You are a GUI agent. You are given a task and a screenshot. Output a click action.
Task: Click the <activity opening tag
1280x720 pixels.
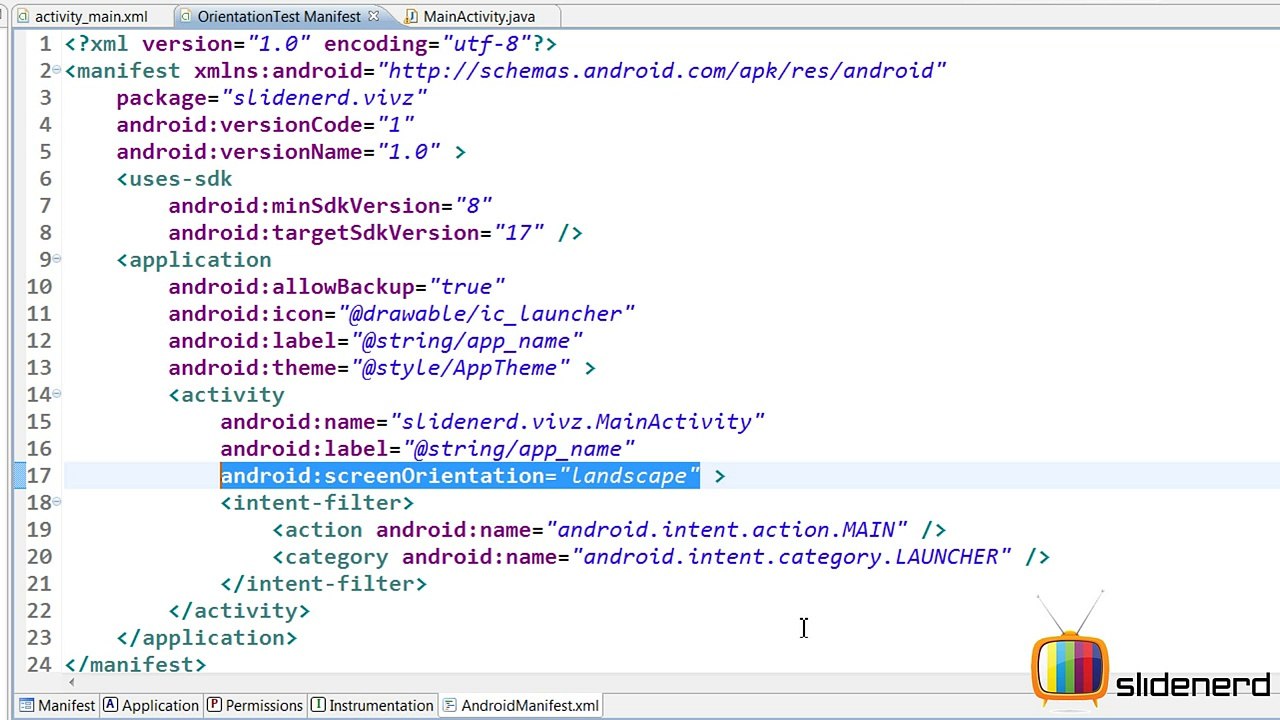pyautogui.click(x=226, y=395)
